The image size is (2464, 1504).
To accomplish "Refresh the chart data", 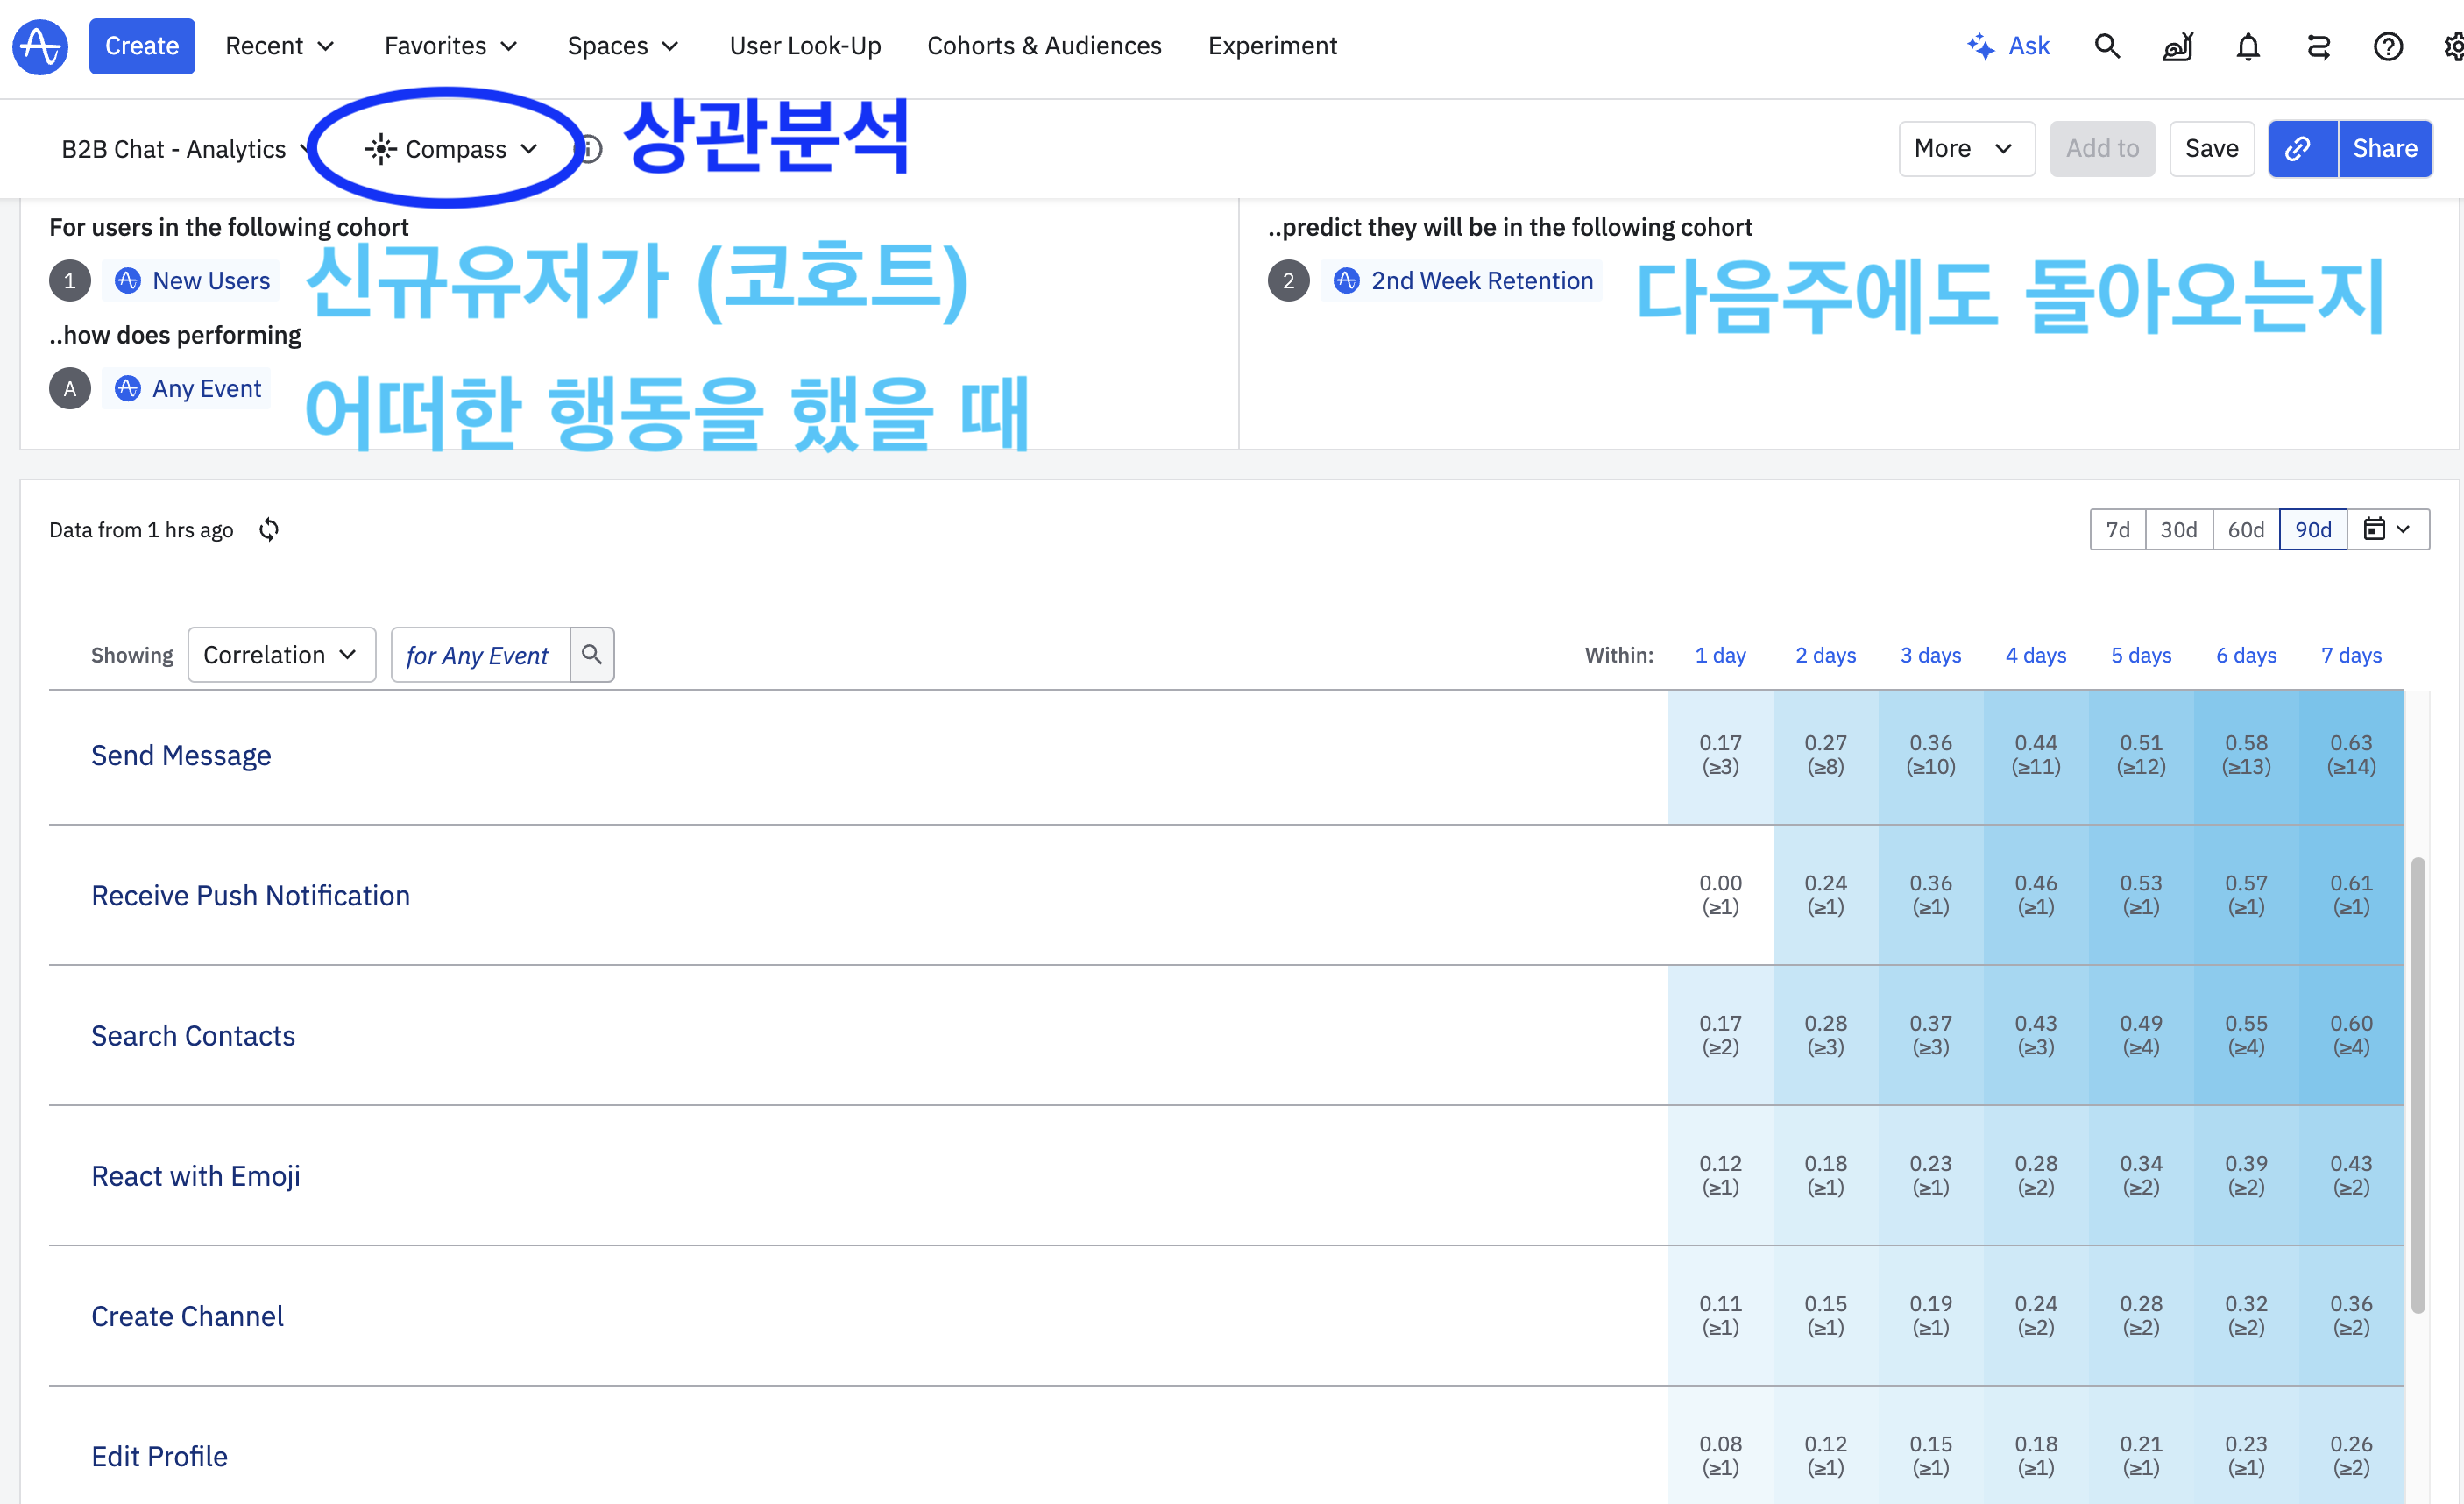I will point(269,529).
